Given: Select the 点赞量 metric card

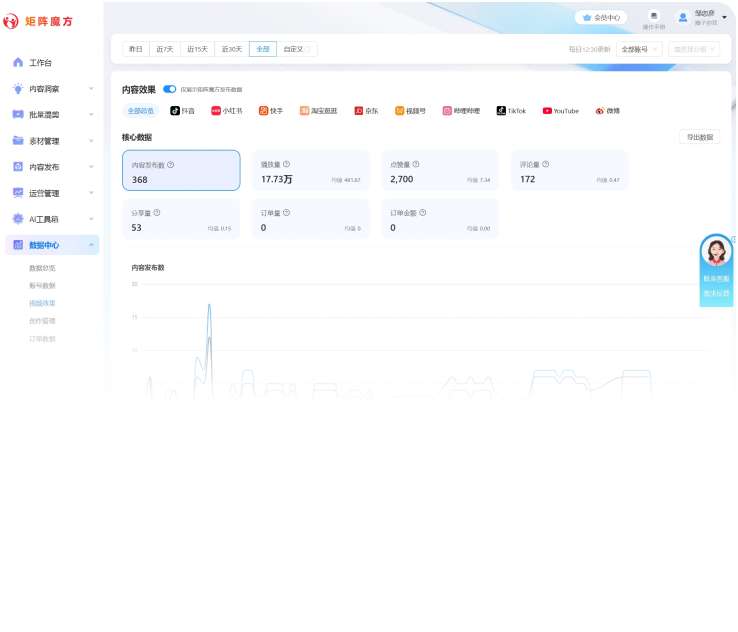Looking at the screenshot, I should point(439,171).
